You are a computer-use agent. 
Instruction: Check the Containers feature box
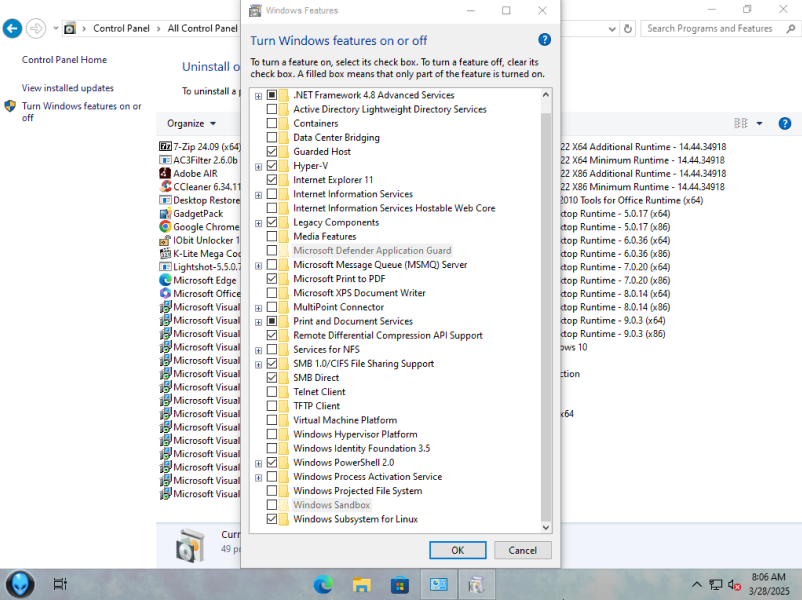(x=272, y=123)
